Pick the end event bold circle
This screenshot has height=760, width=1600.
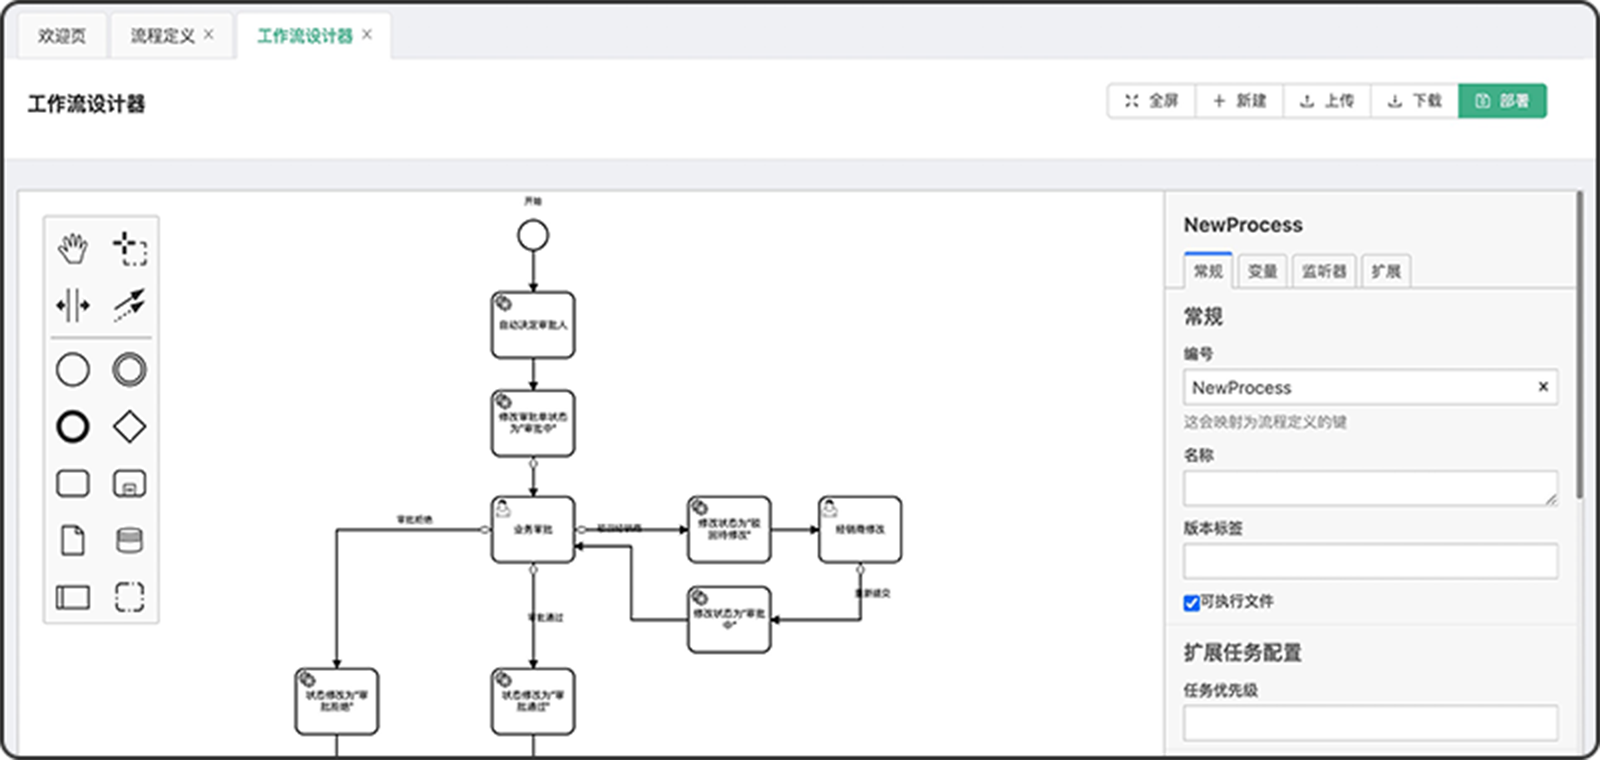click(73, 427)
